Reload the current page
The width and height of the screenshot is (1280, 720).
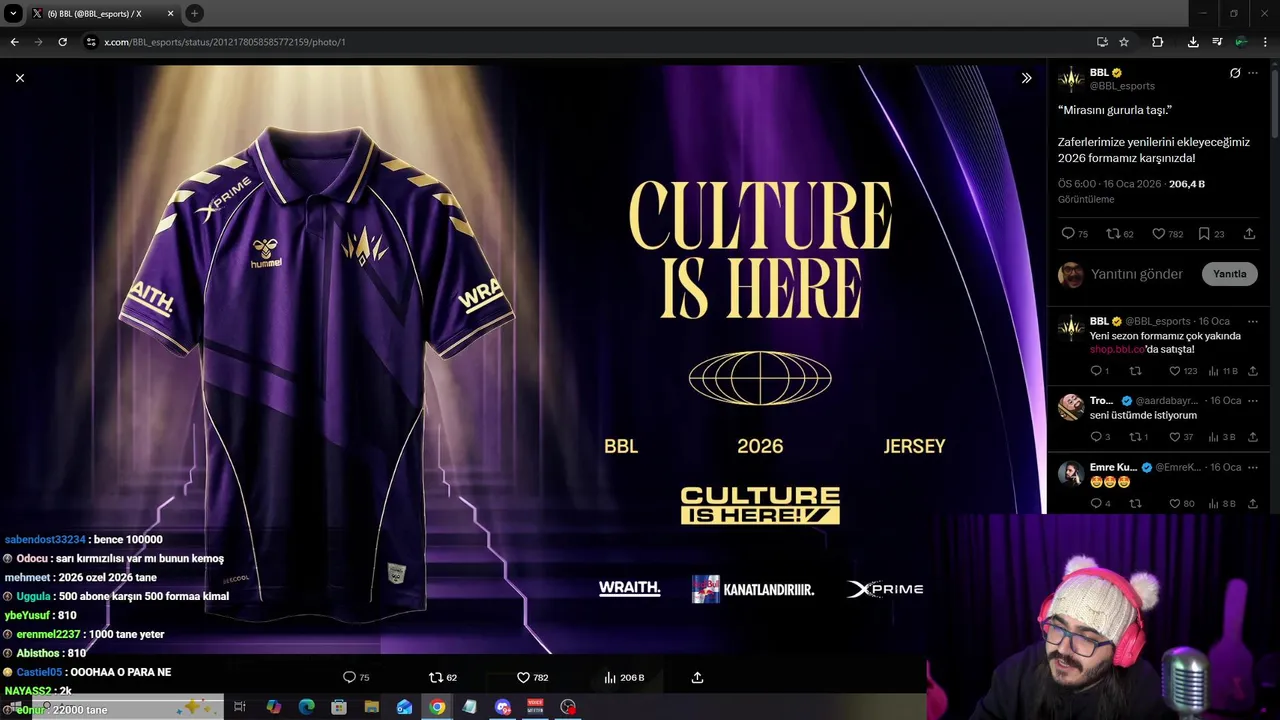[x=62, y=42]
